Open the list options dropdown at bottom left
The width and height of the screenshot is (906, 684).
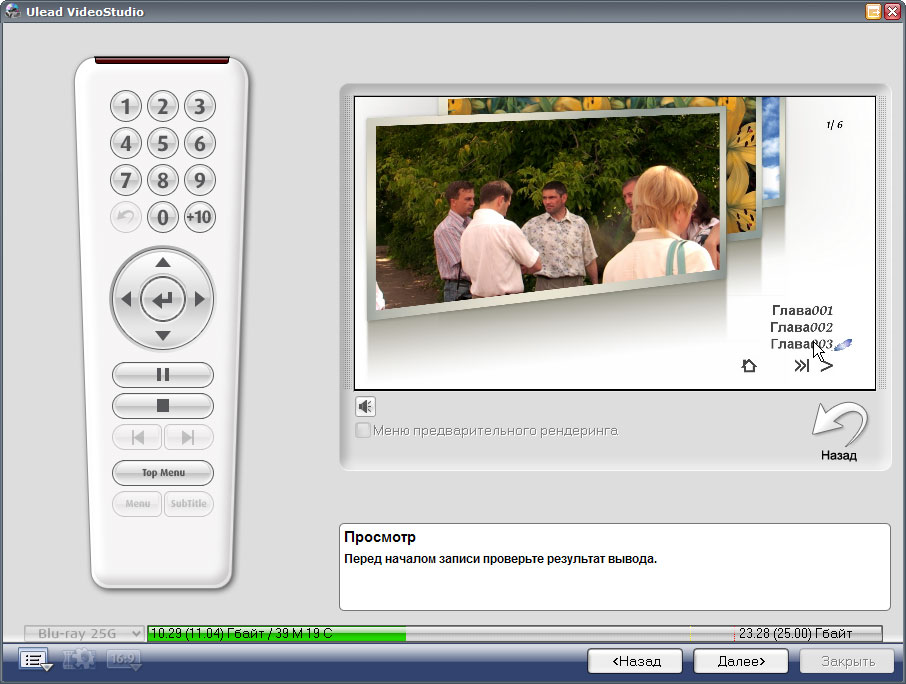[x=35, y=661]
